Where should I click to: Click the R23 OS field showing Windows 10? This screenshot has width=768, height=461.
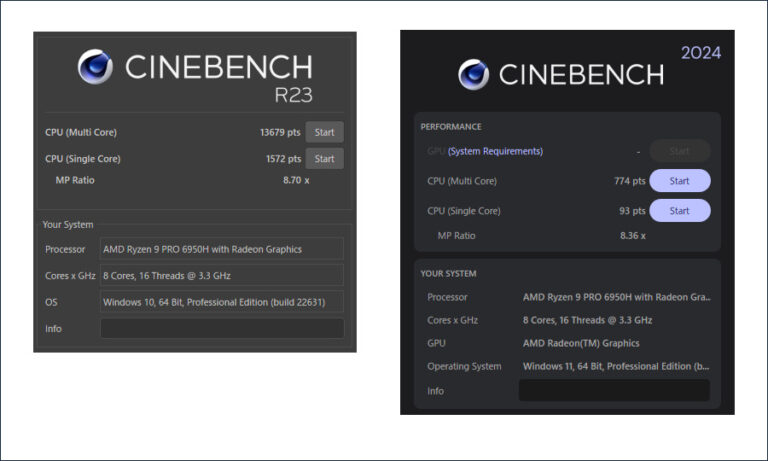(221, 302)
